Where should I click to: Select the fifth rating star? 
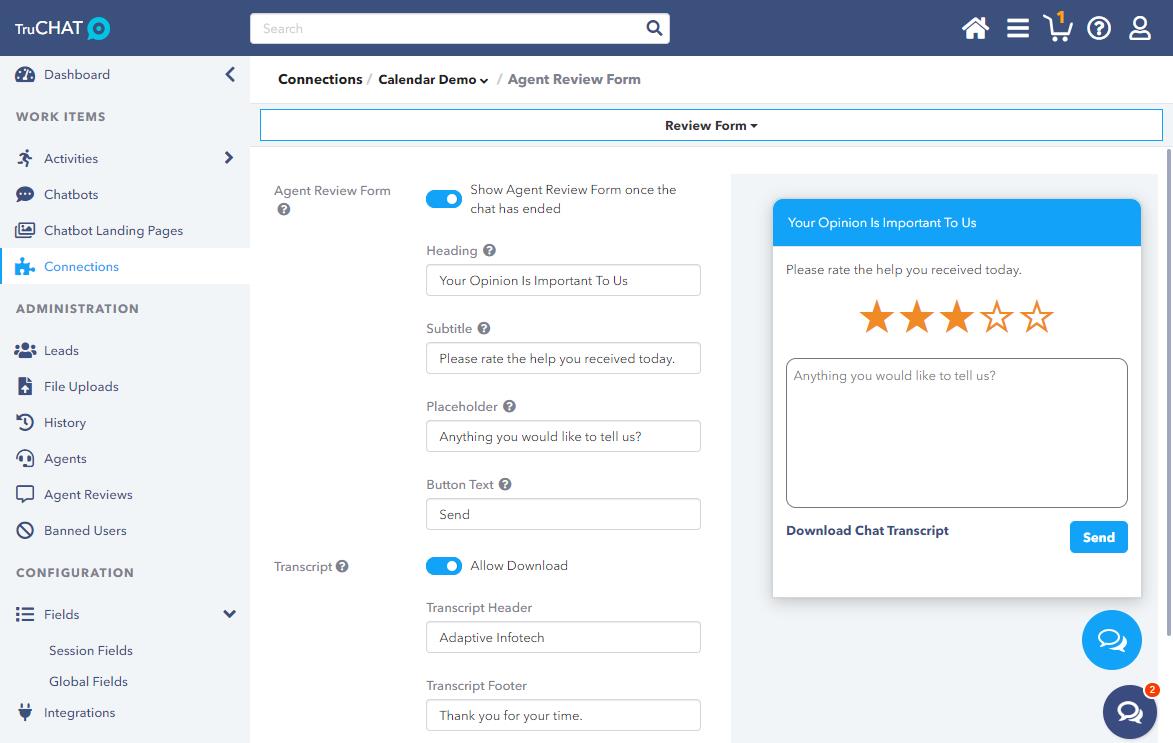pos(1037,317)
